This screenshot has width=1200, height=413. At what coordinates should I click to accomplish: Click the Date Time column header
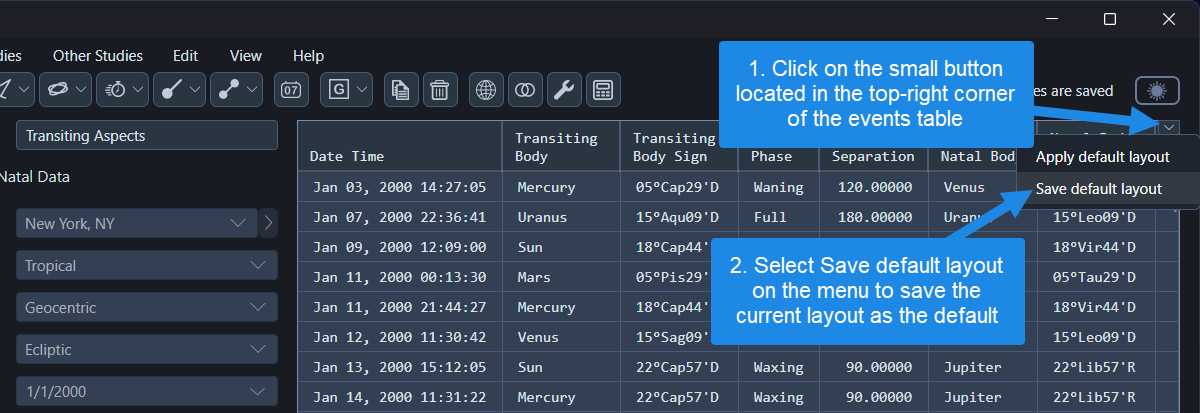pyautogui.click(x=400, y=146)
